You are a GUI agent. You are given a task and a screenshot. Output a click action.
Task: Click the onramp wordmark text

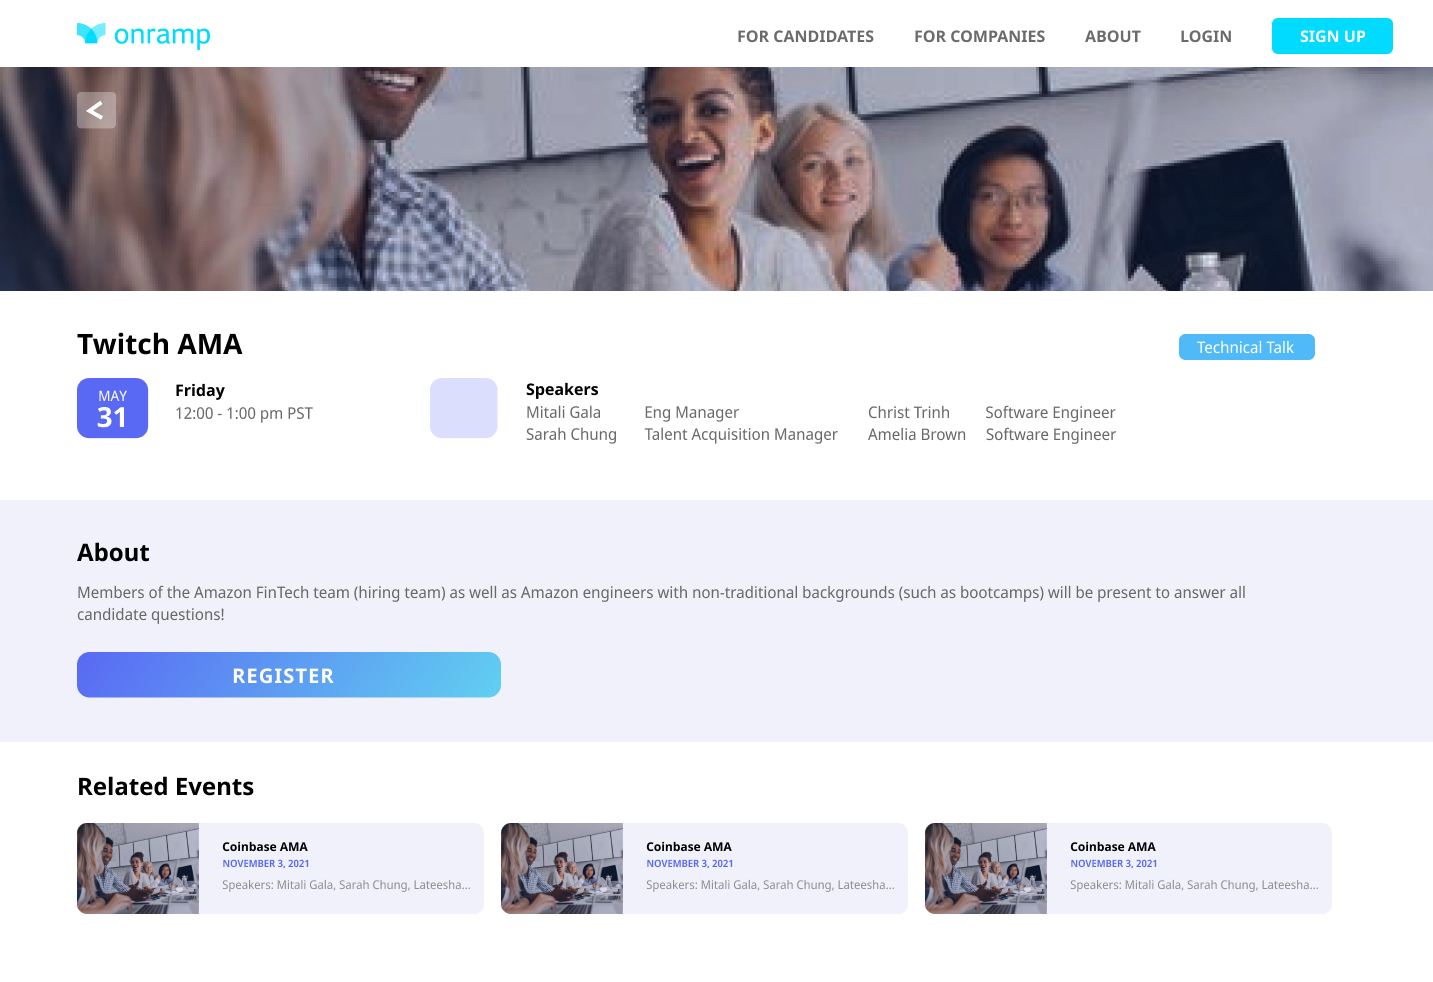(162, 35)
